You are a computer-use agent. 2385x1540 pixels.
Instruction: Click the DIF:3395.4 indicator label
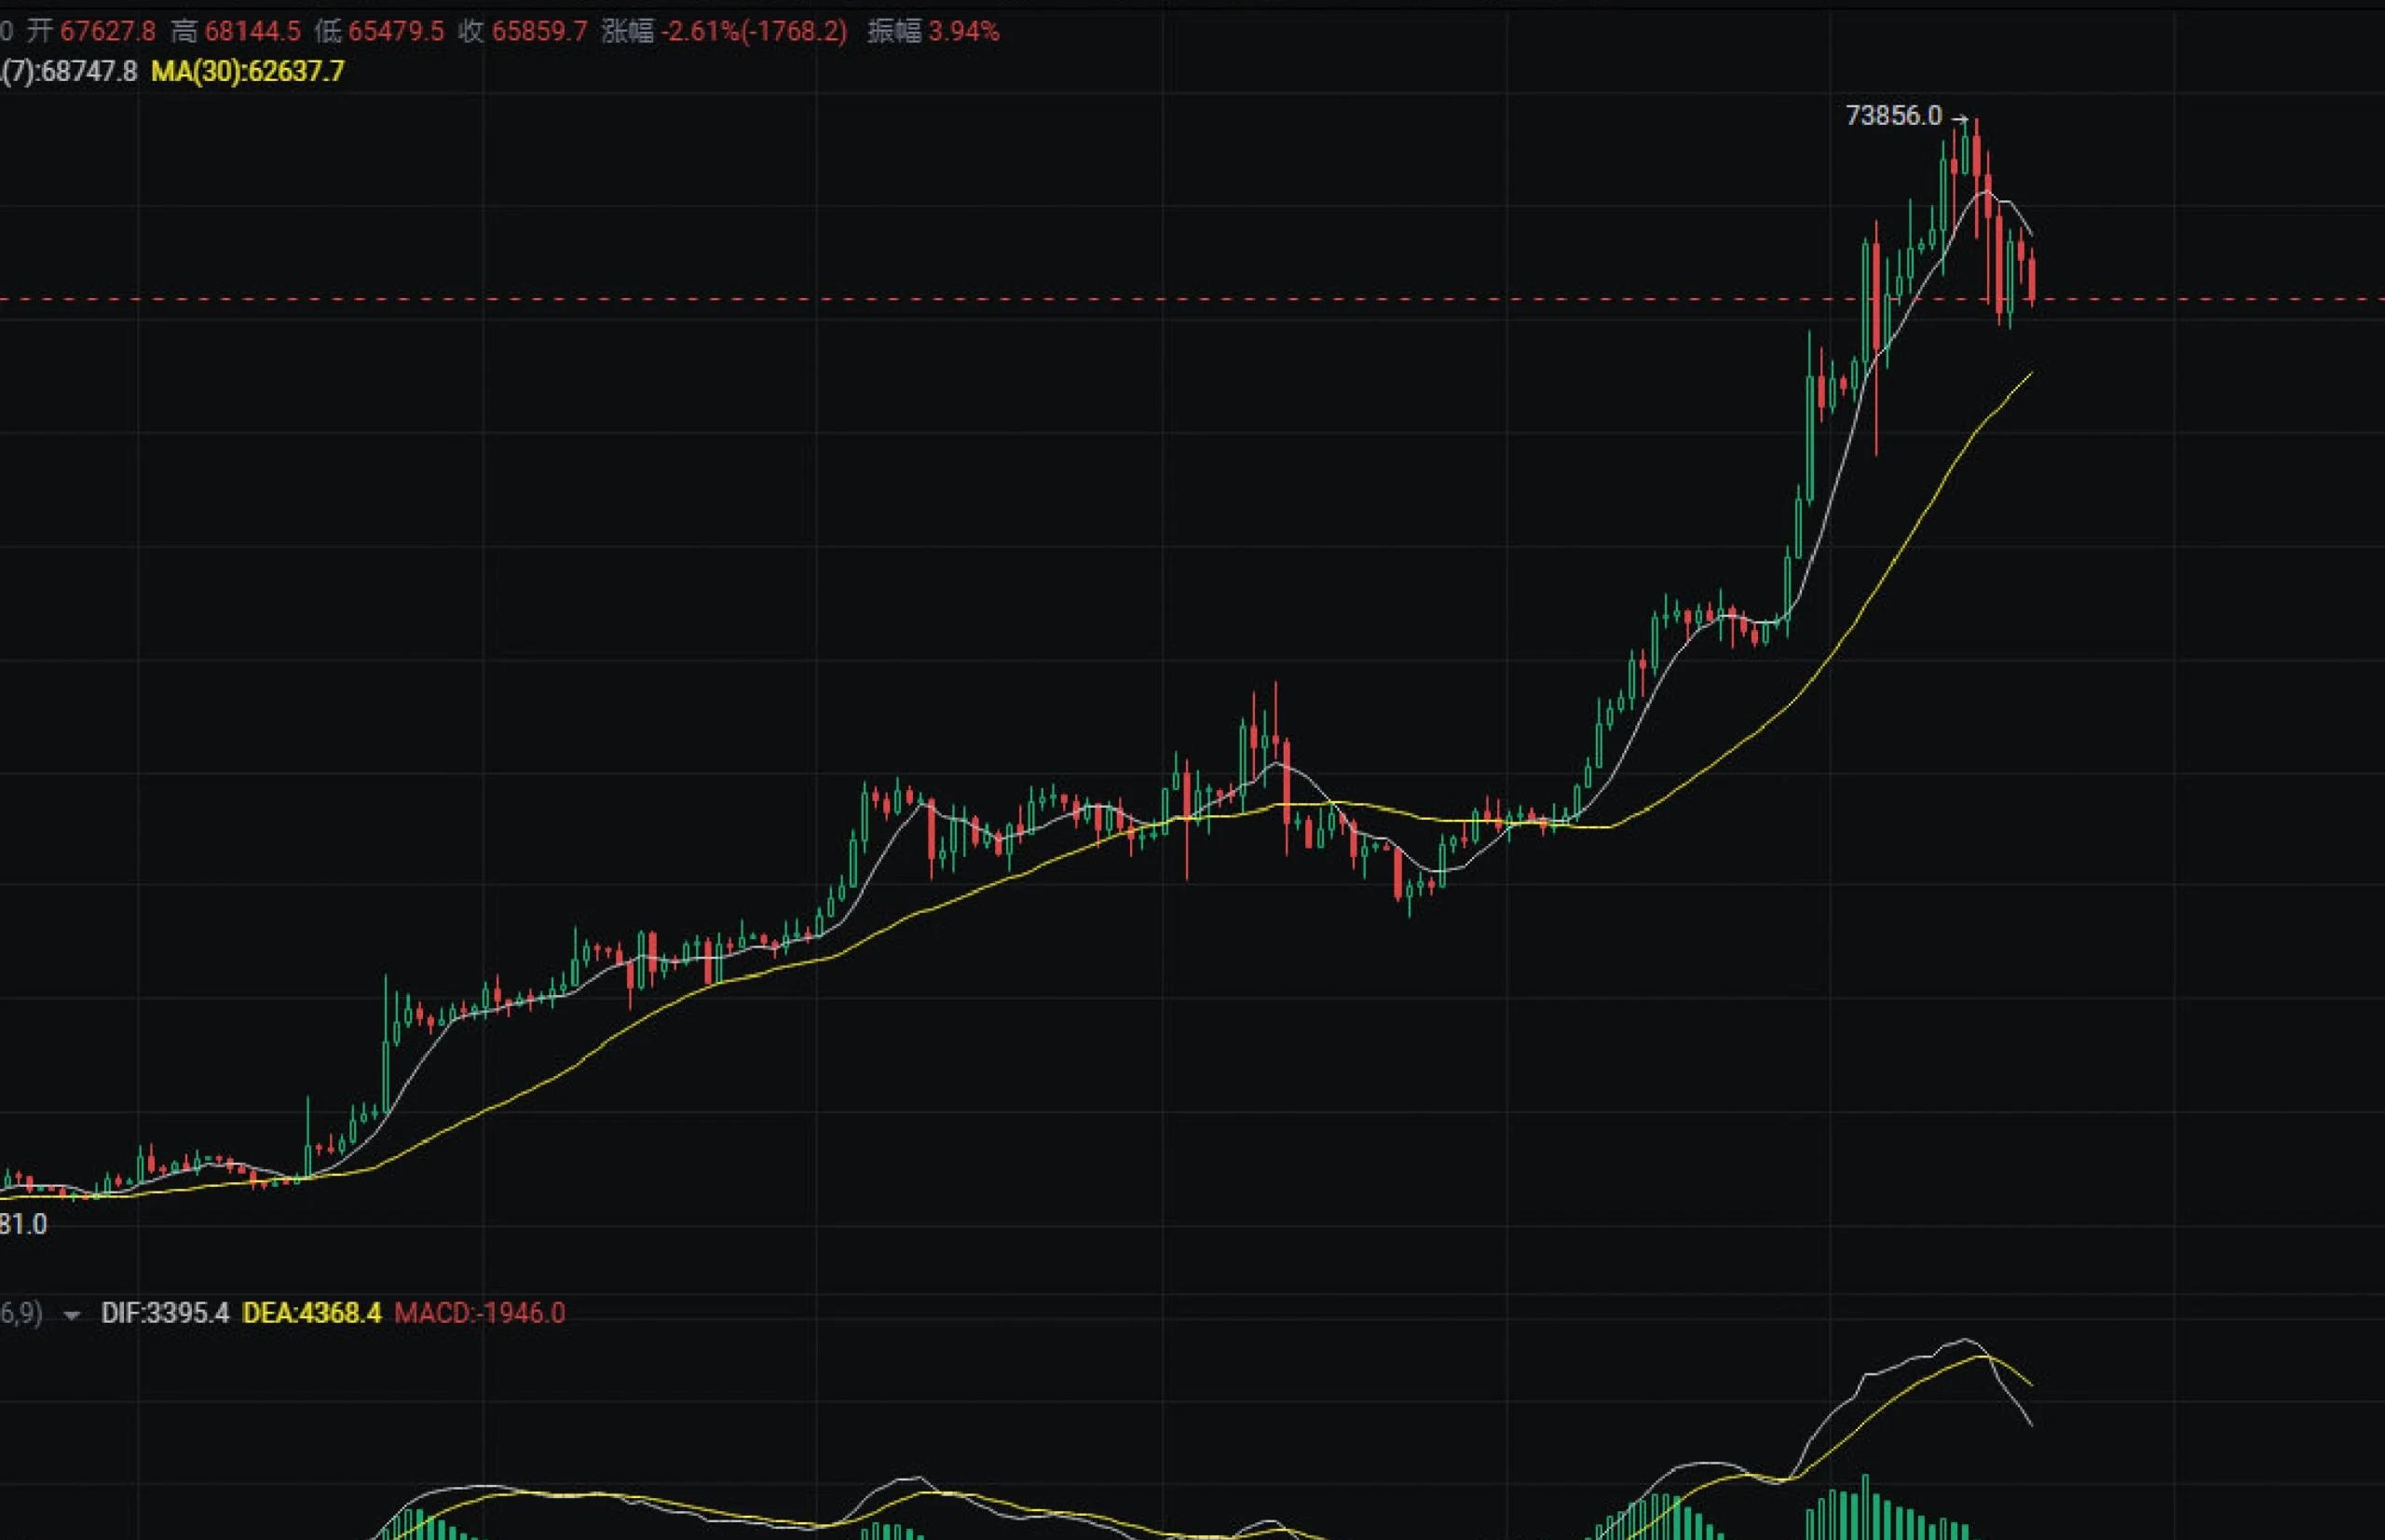coord(165,1313)
